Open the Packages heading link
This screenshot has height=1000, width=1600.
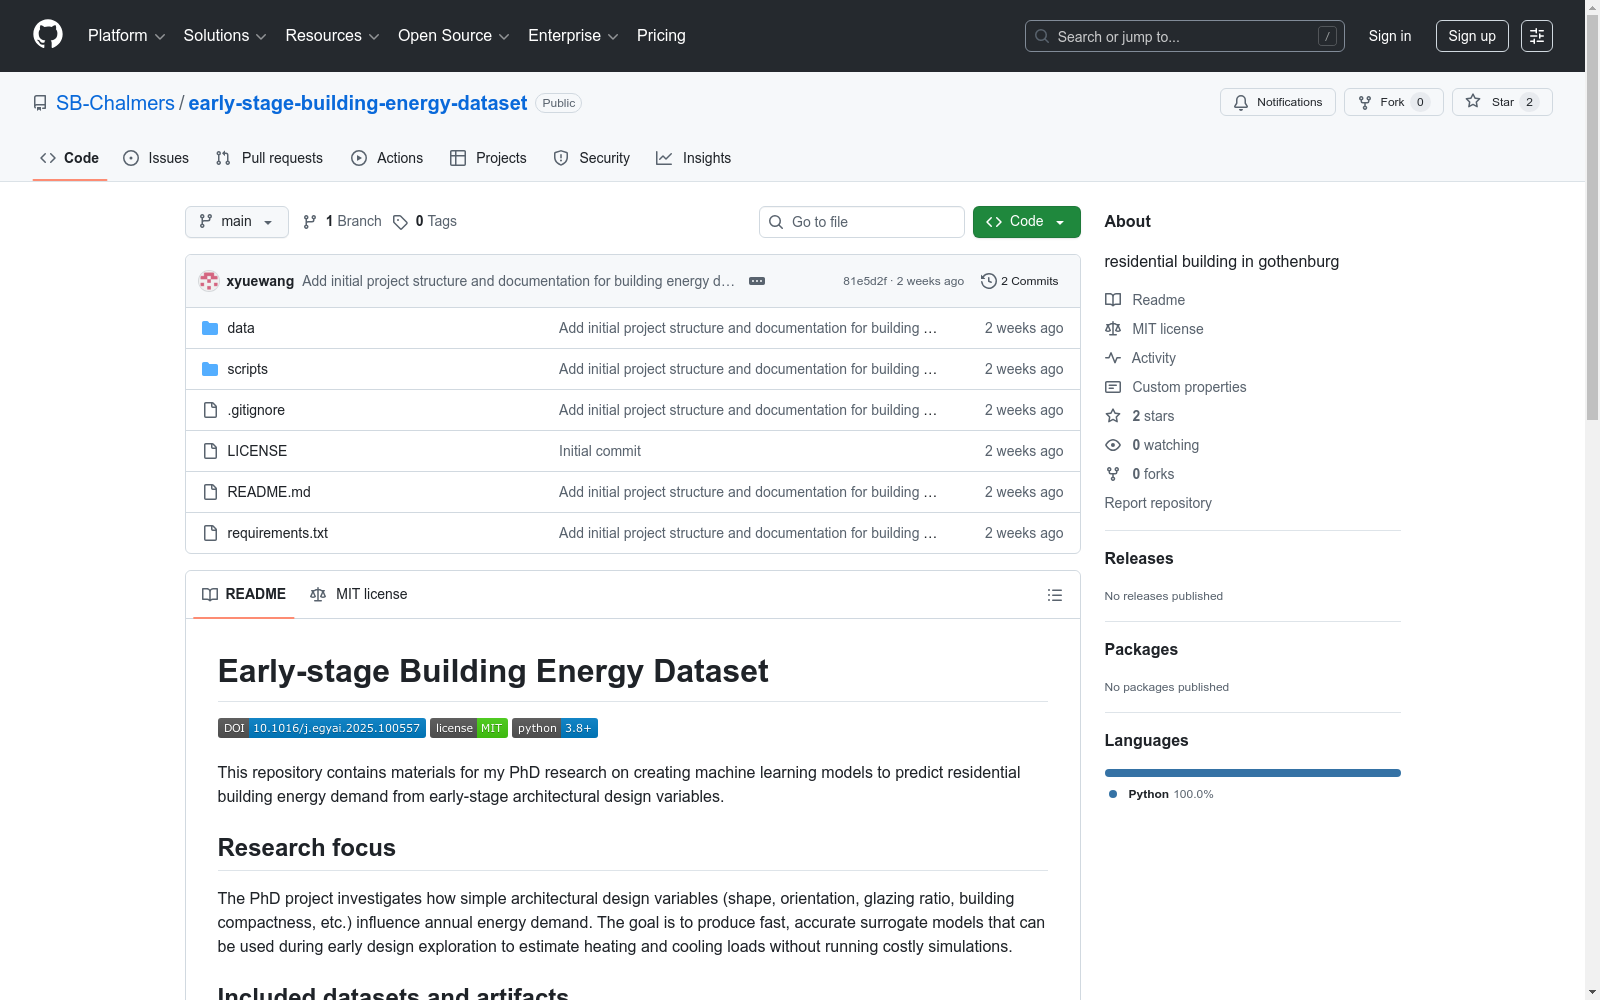coord(1141,649)
